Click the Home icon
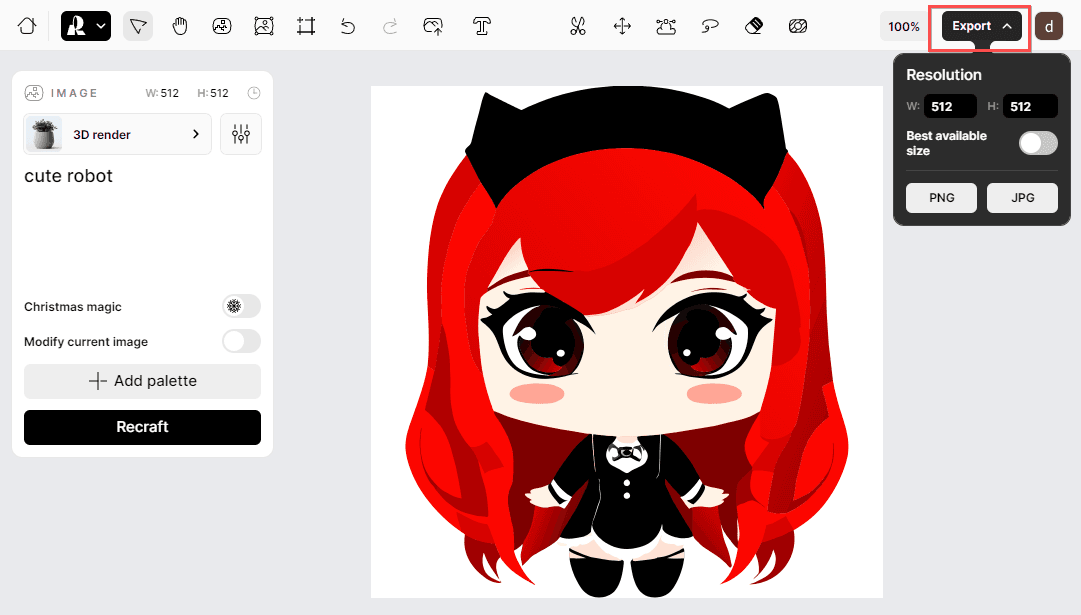 tap(26, 26)
